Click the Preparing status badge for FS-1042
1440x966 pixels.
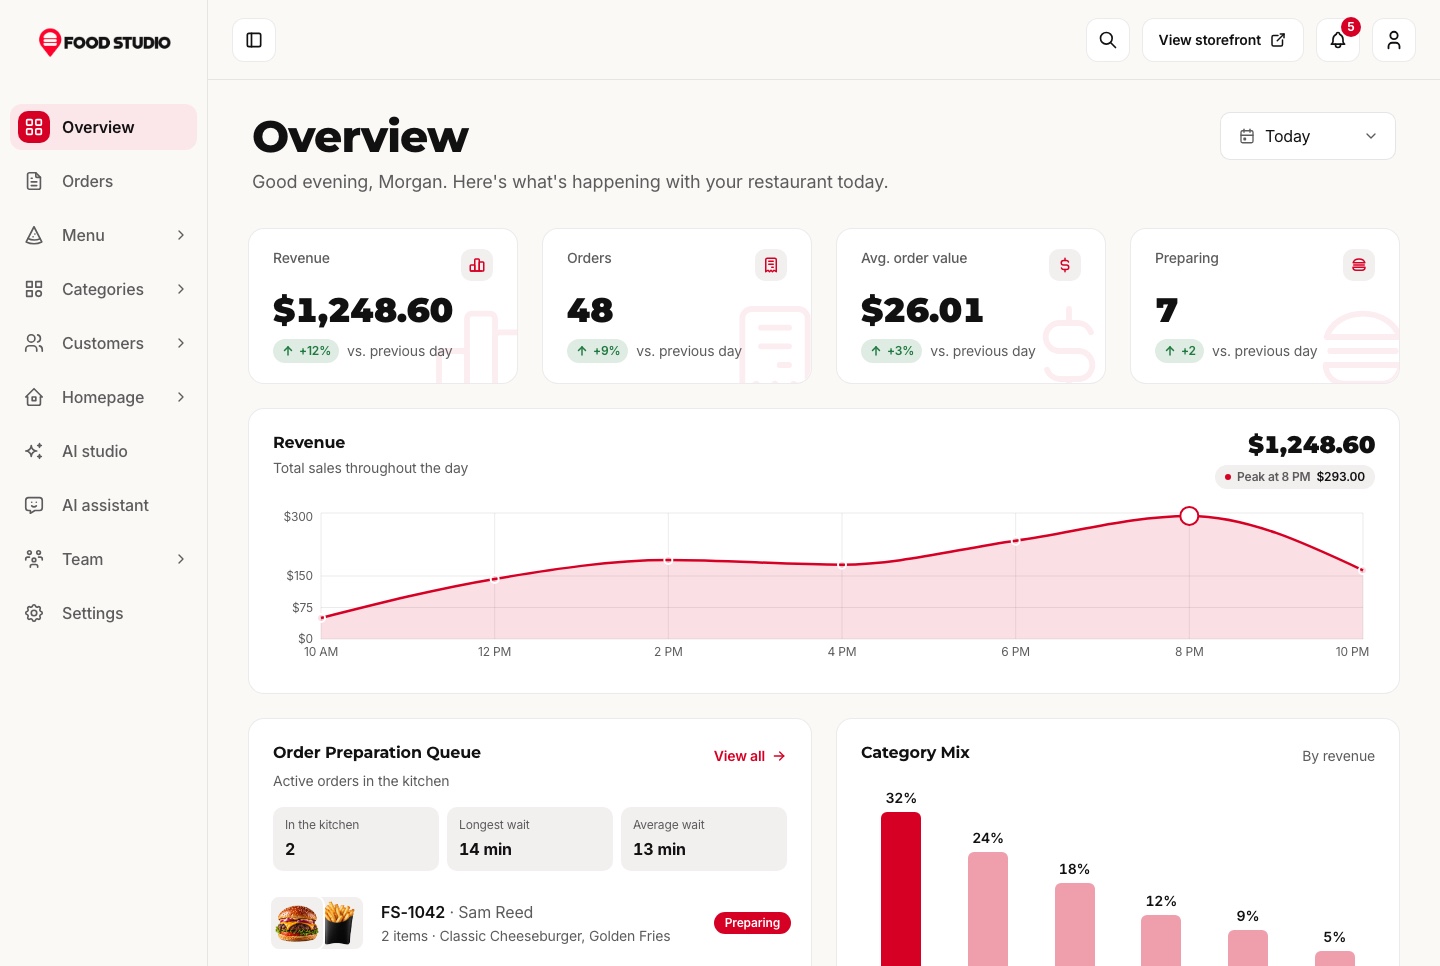[752, 923]
